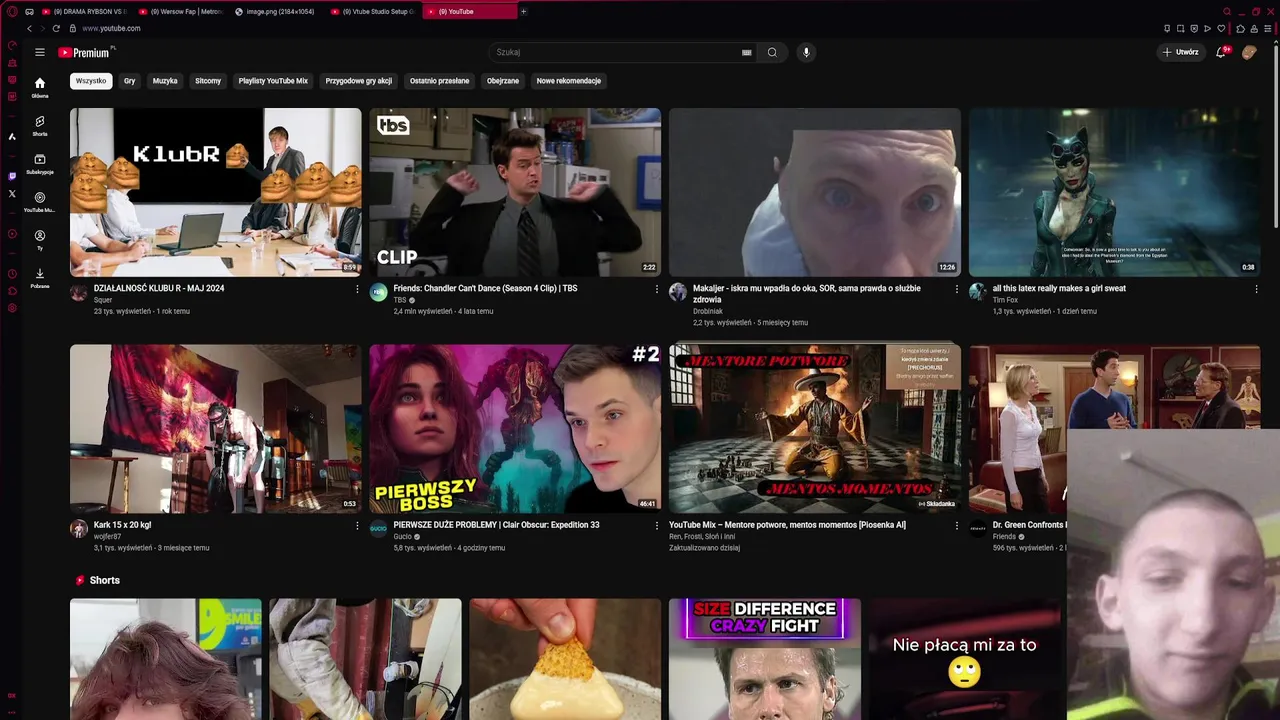Click the heart bookmark icon in address bar
Viewport: 1280px width, 720px height.
click(x=1221, y=28)
